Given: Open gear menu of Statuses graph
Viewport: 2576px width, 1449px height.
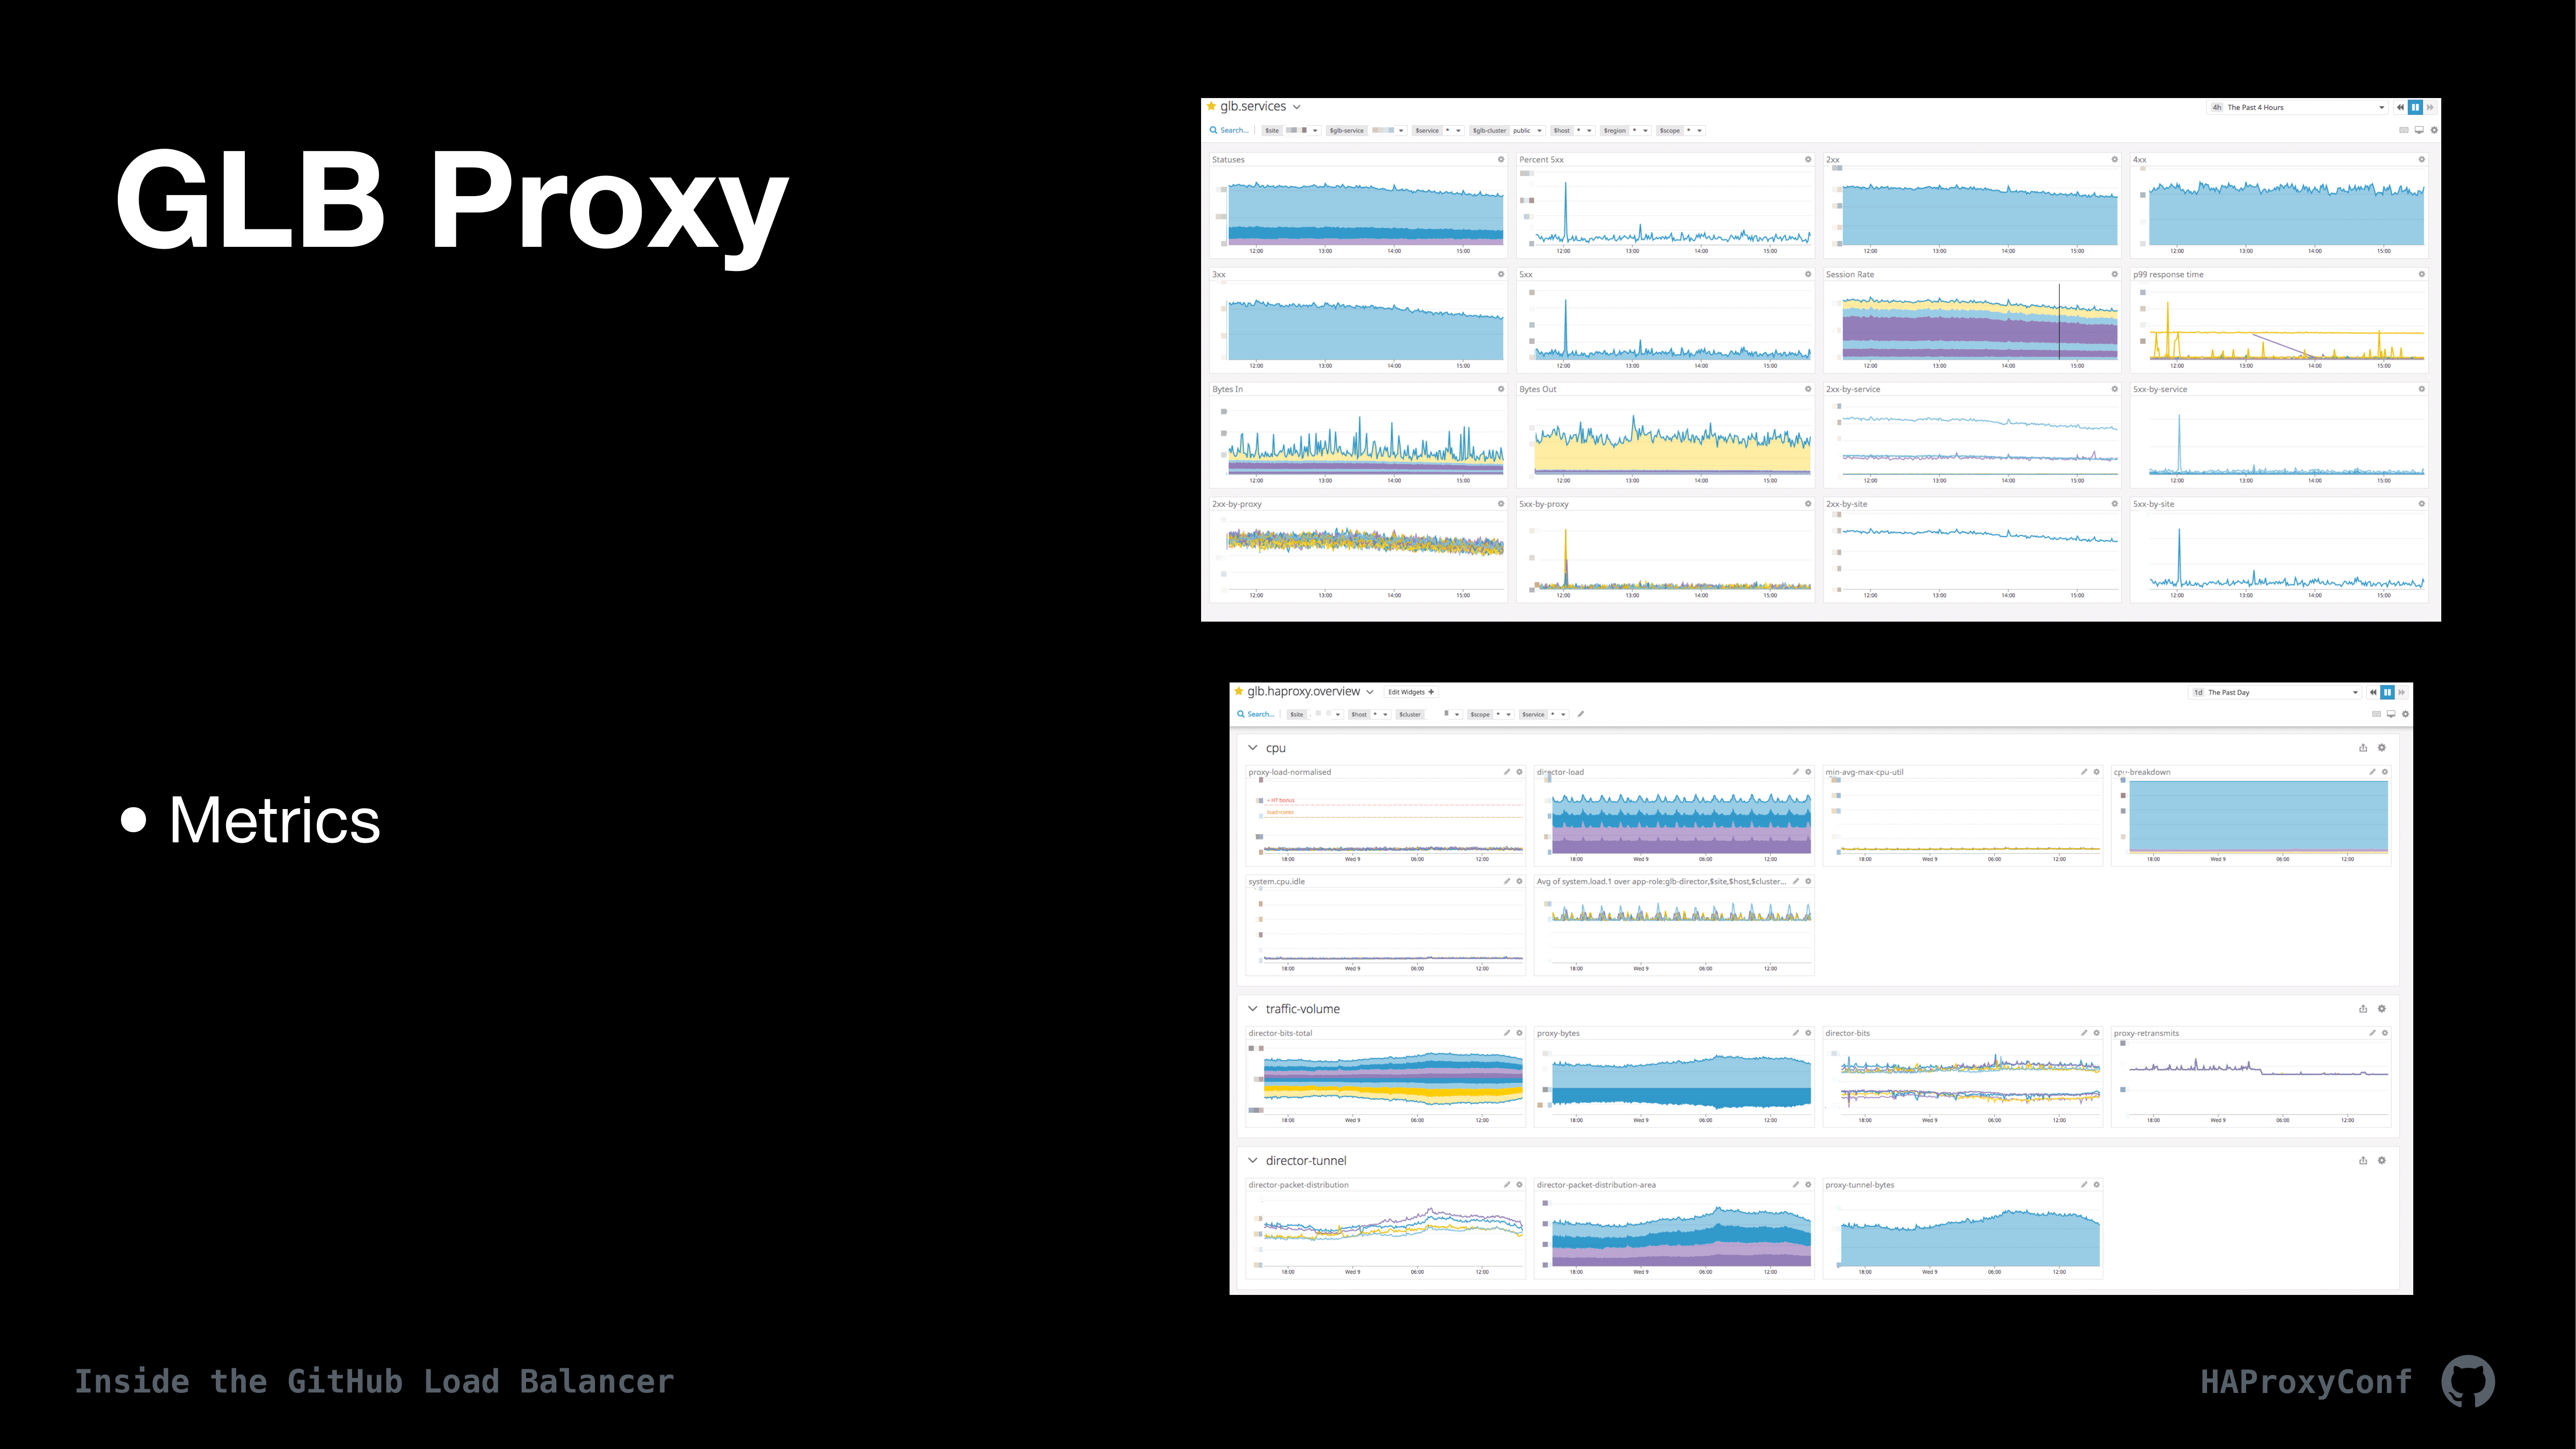Looking at the screenshot, I should pos(1501,160).
